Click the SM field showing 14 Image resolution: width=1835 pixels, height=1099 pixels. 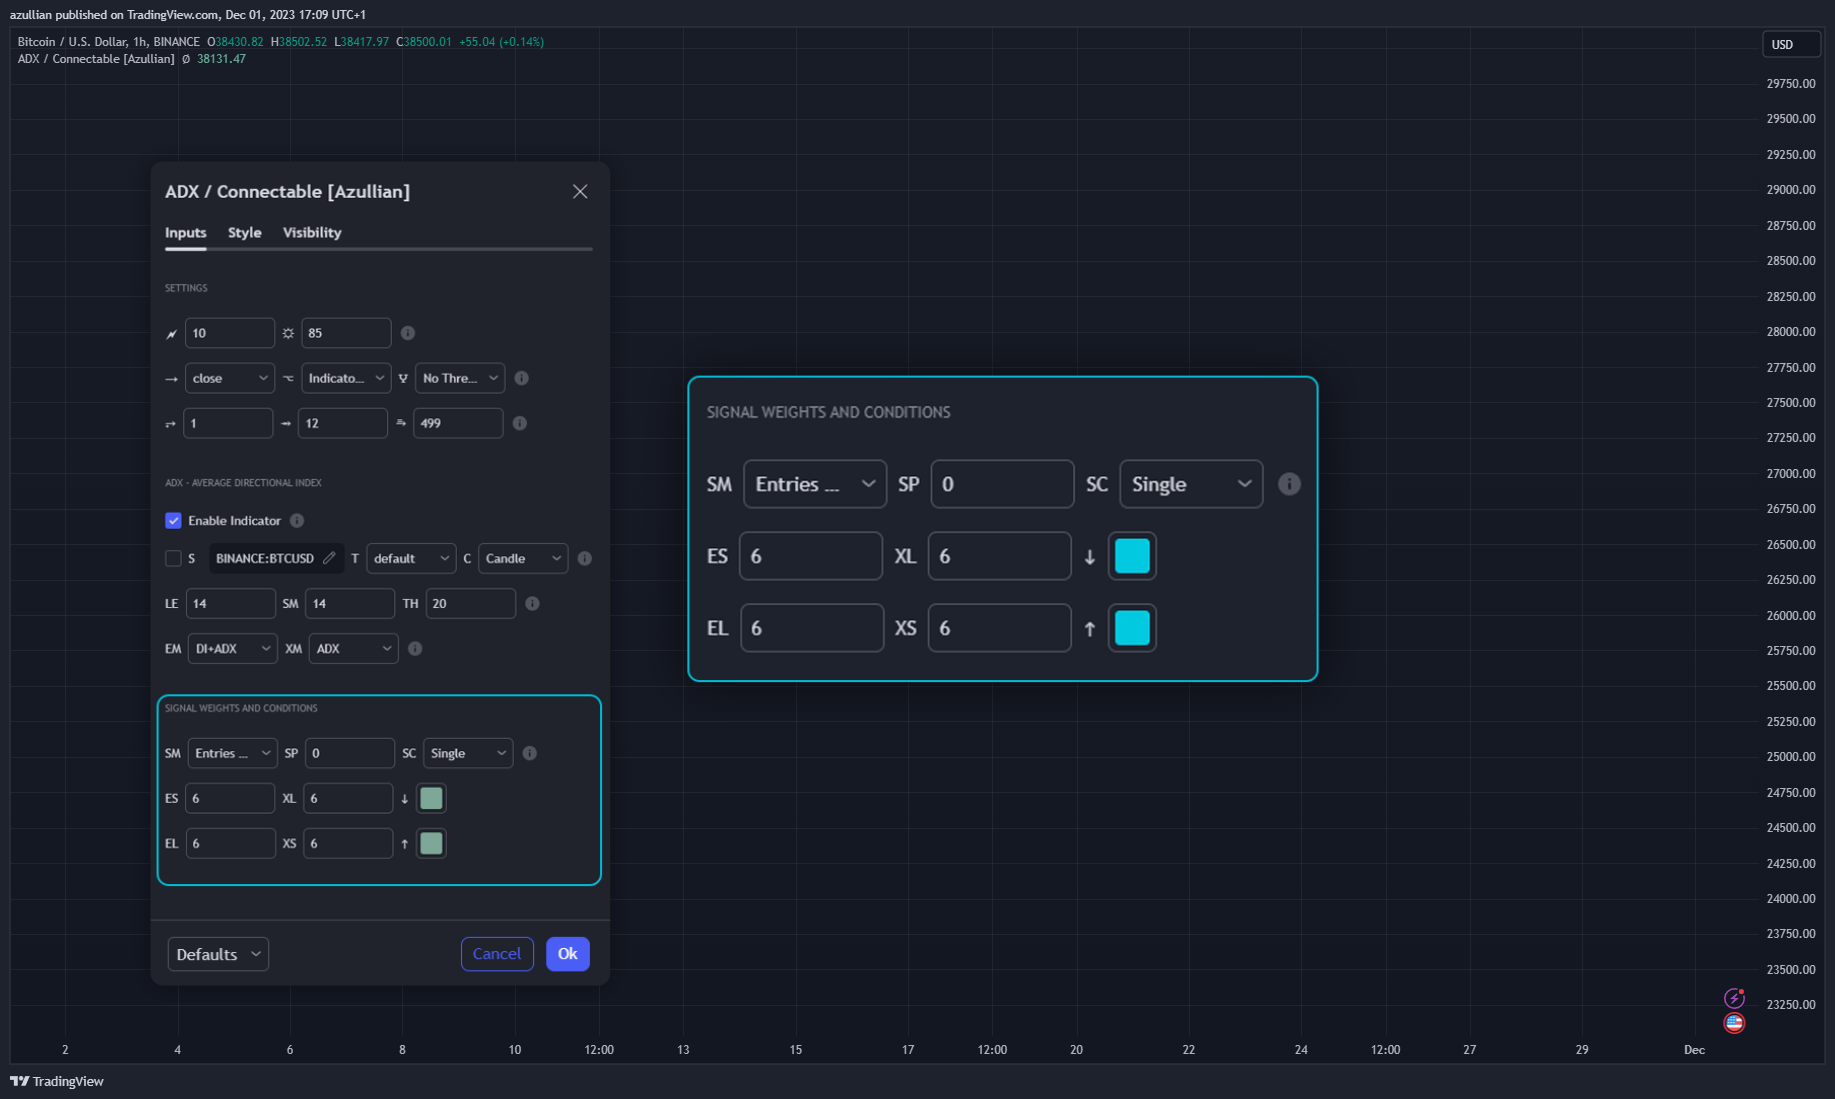[x=349, y=603]
